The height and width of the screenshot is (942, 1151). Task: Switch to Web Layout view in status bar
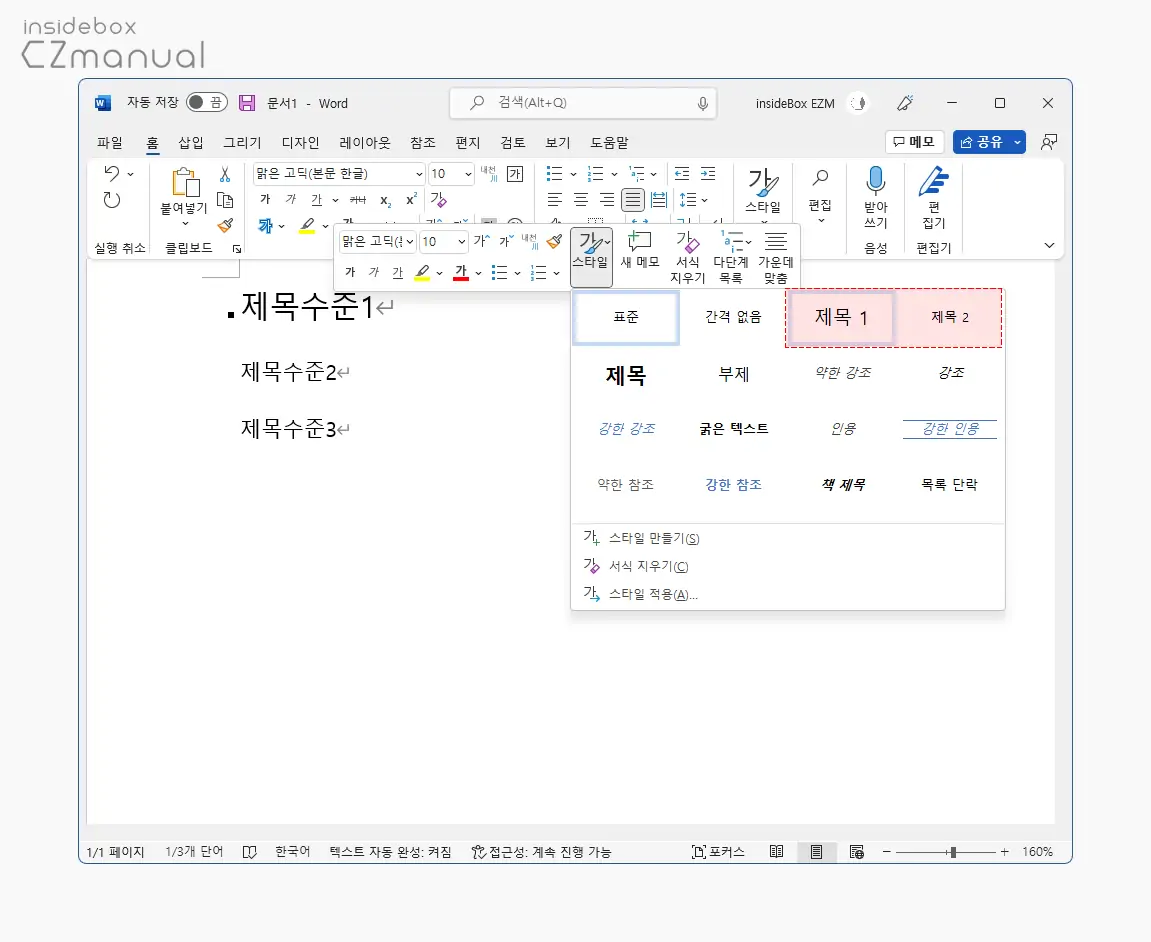pos(856,852)
